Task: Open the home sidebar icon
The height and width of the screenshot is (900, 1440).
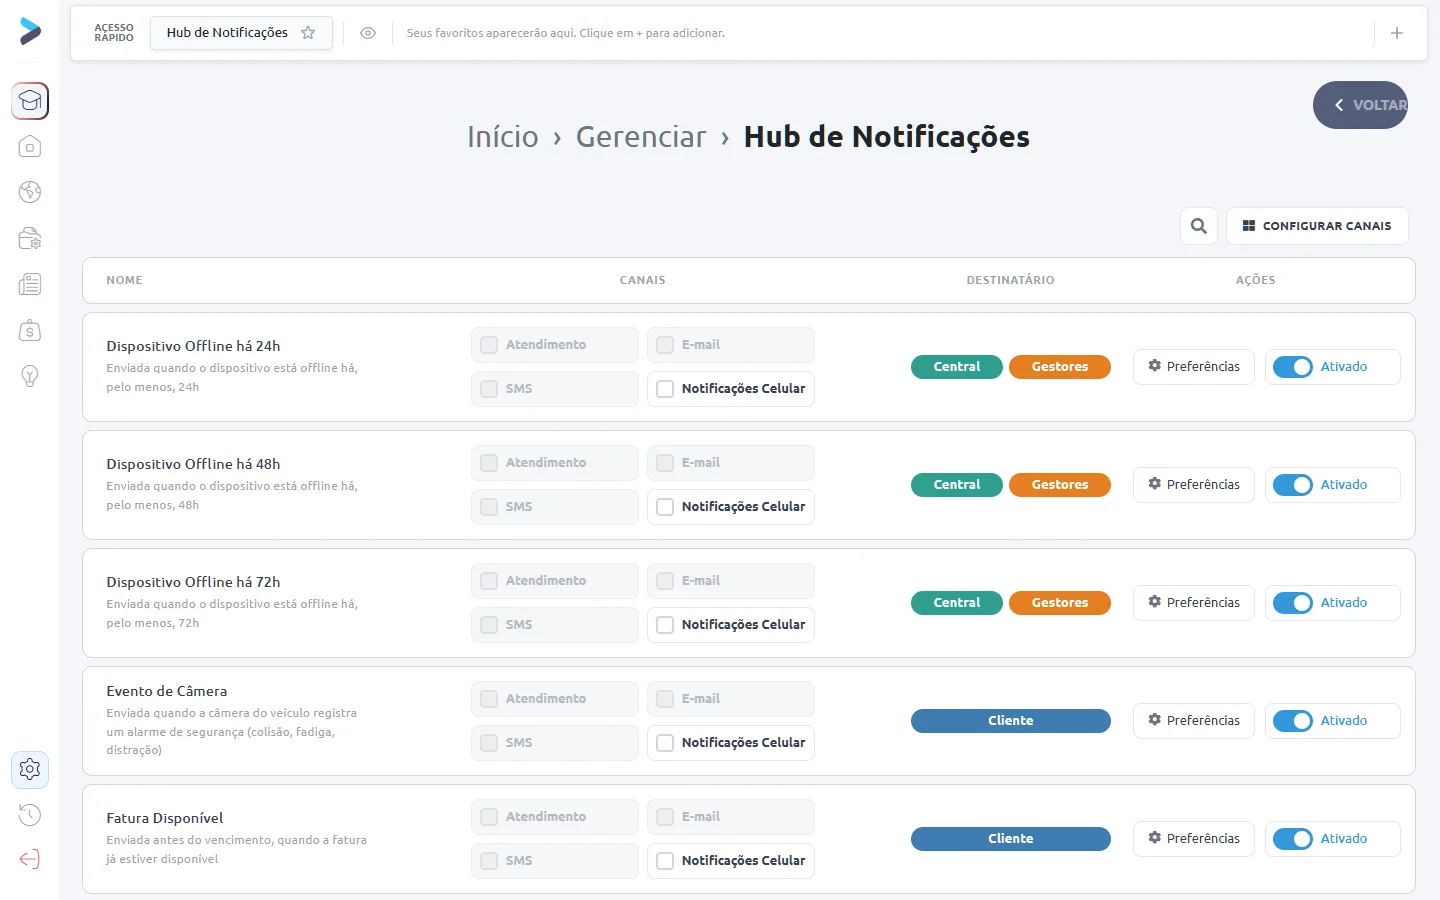Action: tap(30, 147)
